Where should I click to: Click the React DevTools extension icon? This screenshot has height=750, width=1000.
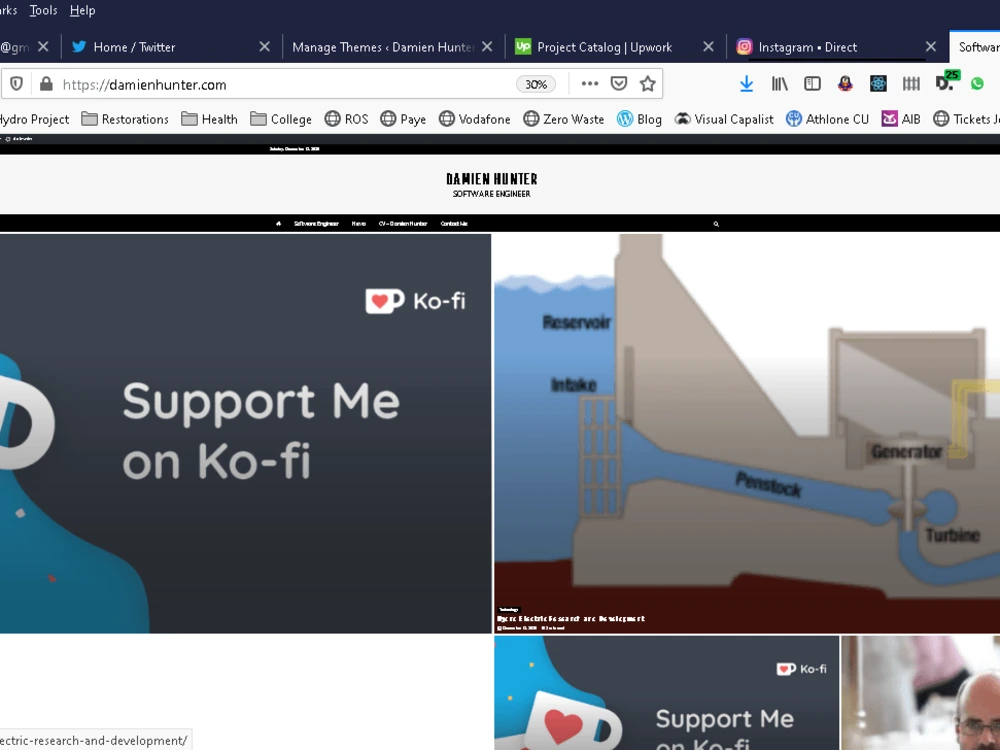pos(878,84)
